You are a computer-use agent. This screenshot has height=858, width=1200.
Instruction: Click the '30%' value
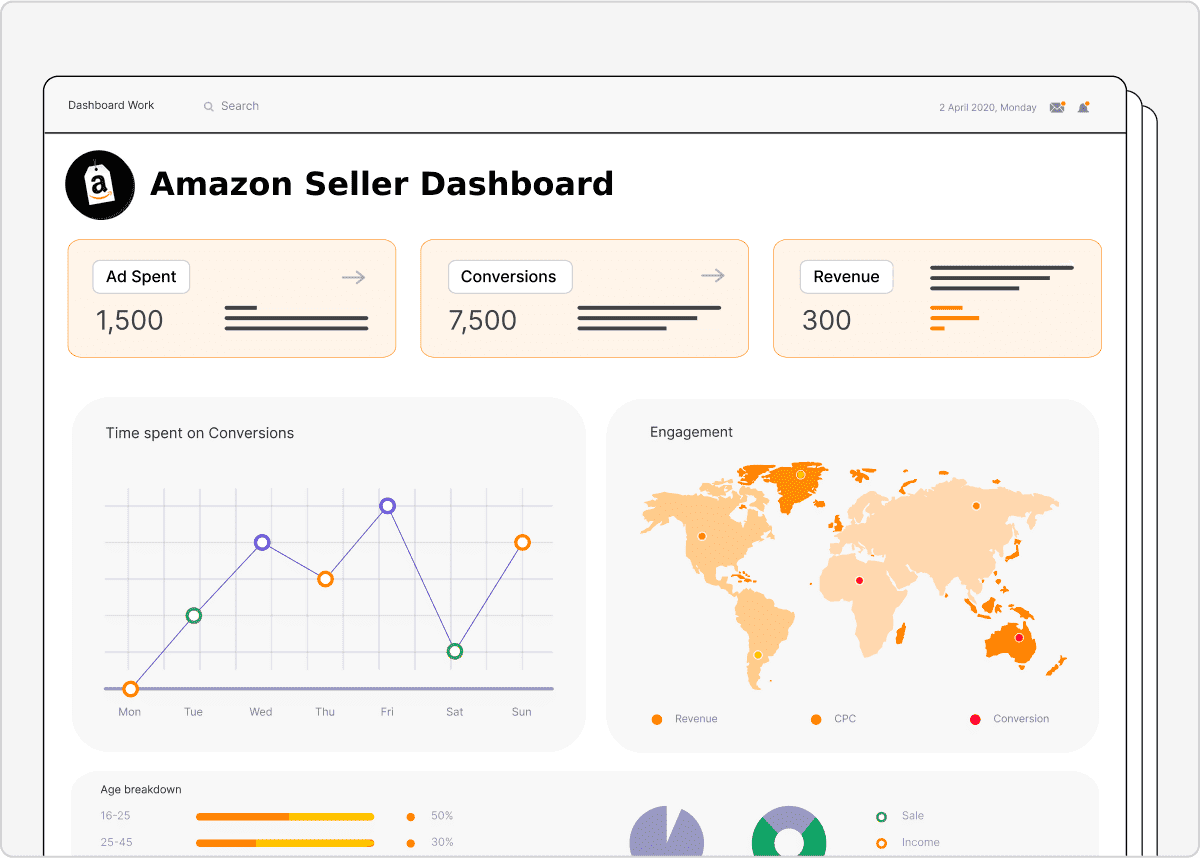[442, 842]
